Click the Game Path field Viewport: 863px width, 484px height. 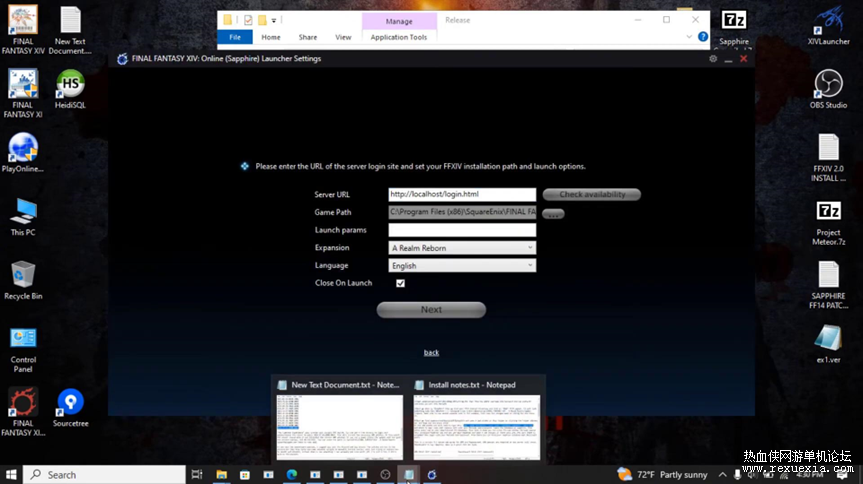pos(462,212)
